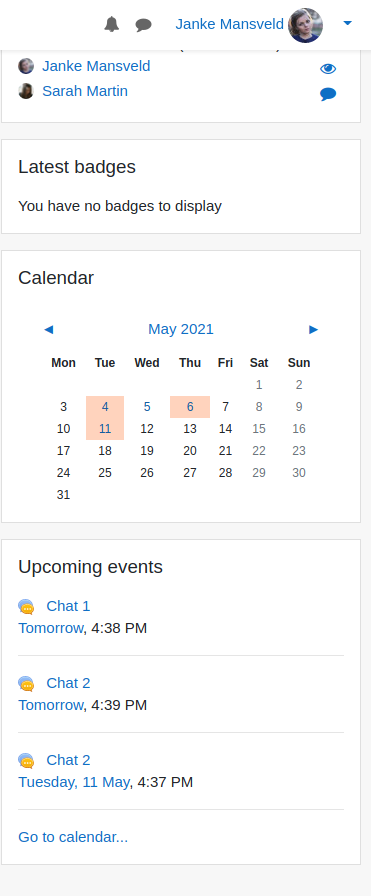Expand the user menu dropdown arrow
The width and height of the screenshot is (371, 896).
(347, 23)
